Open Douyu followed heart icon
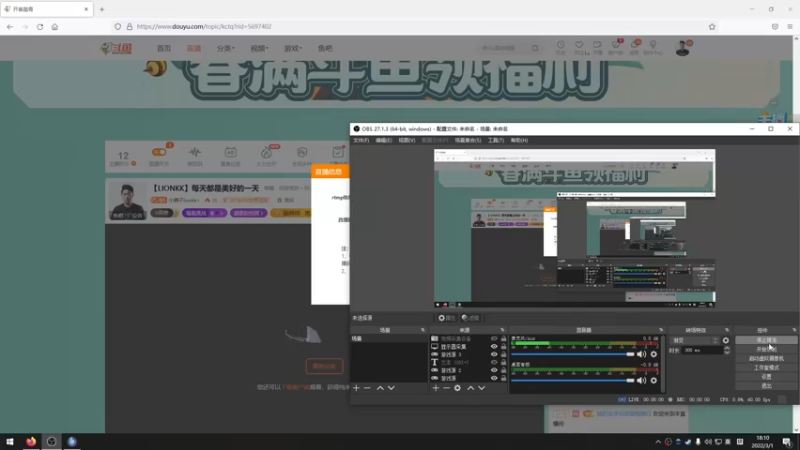This screenshot has height=450, width=800. (579, 45)
